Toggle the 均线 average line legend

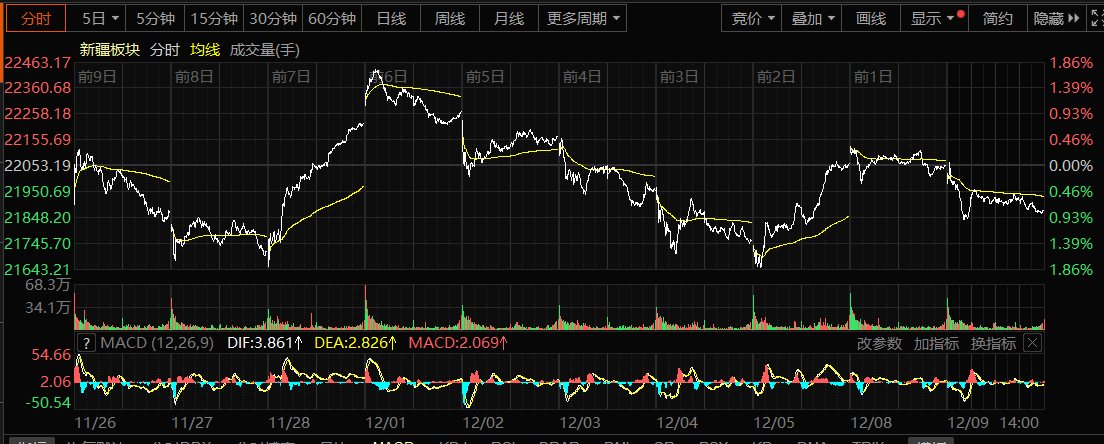pos(205,49)
